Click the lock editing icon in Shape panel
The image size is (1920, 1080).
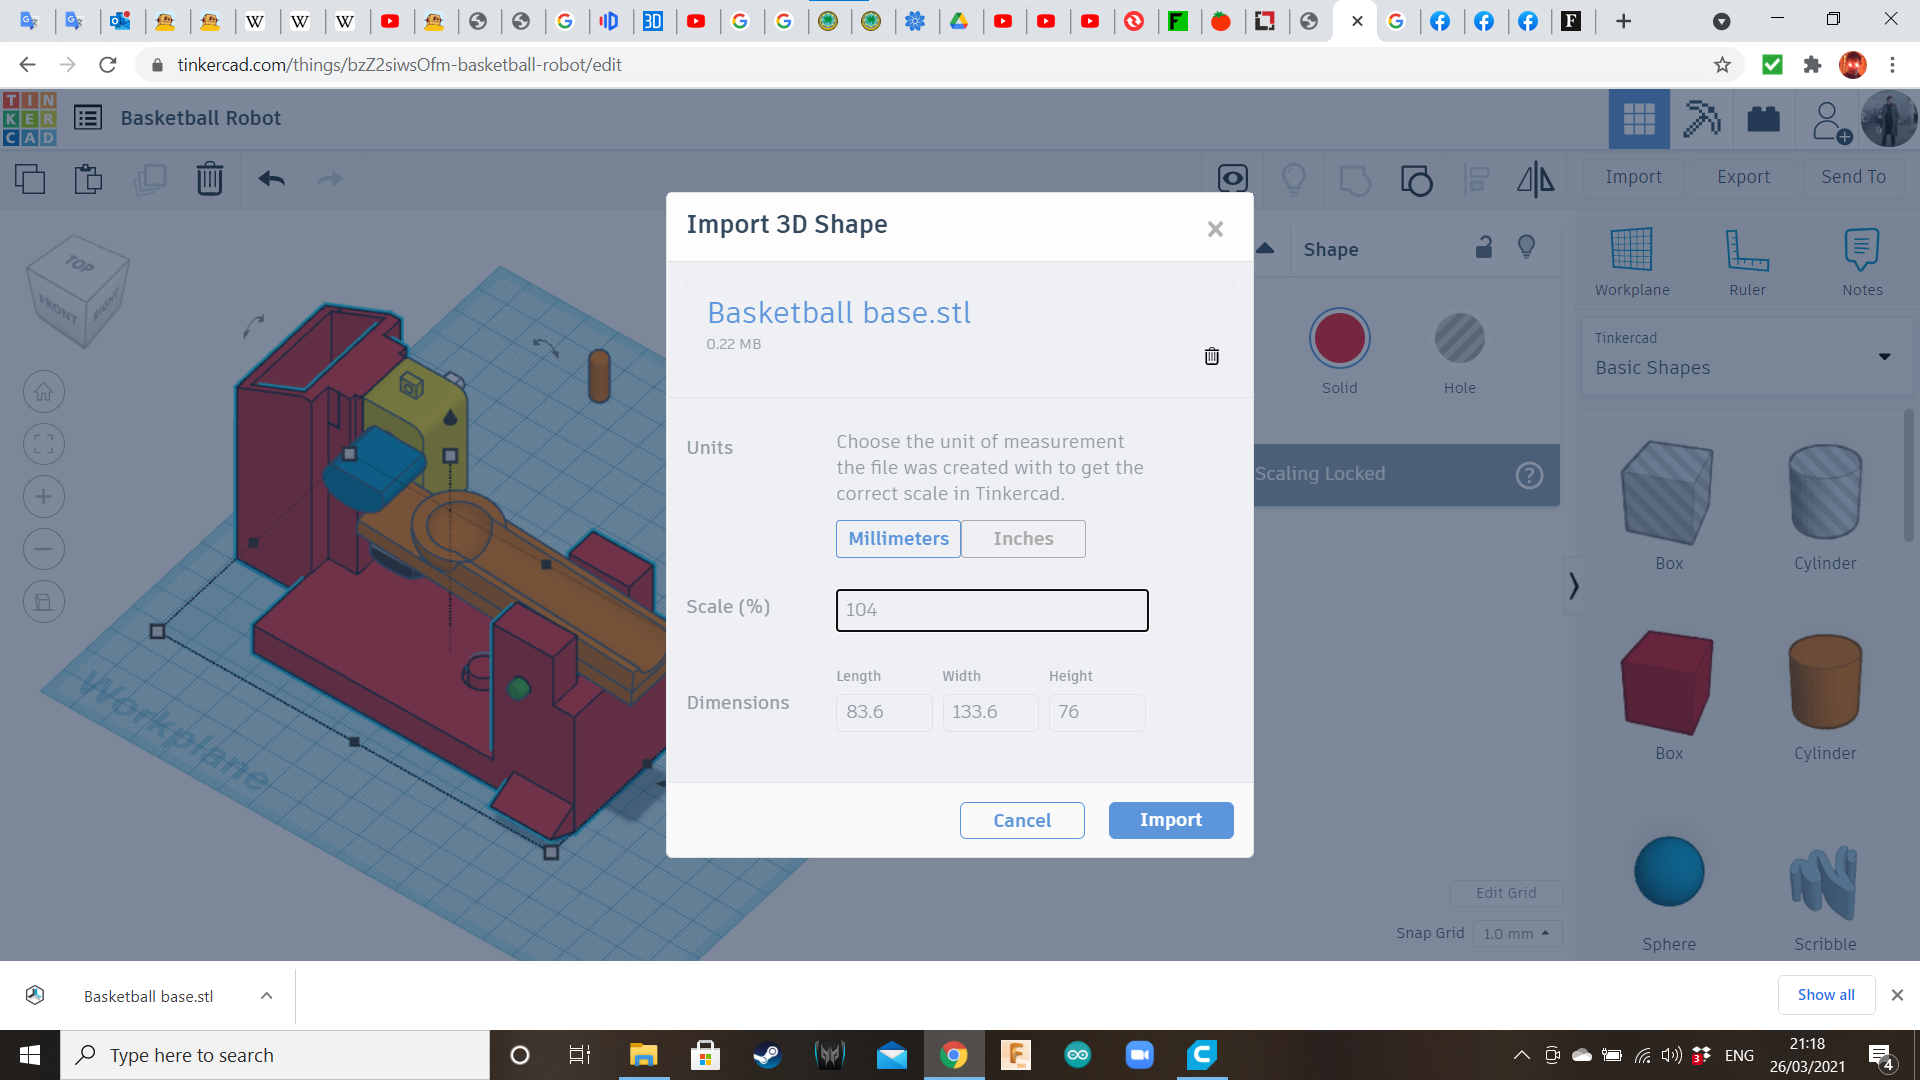coord(1484,248)
